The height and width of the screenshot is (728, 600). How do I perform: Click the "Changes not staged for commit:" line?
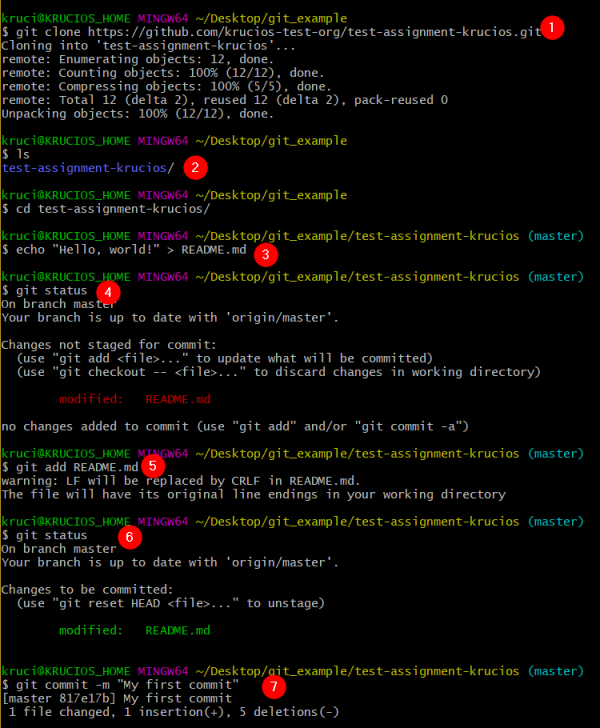point(109,345)
